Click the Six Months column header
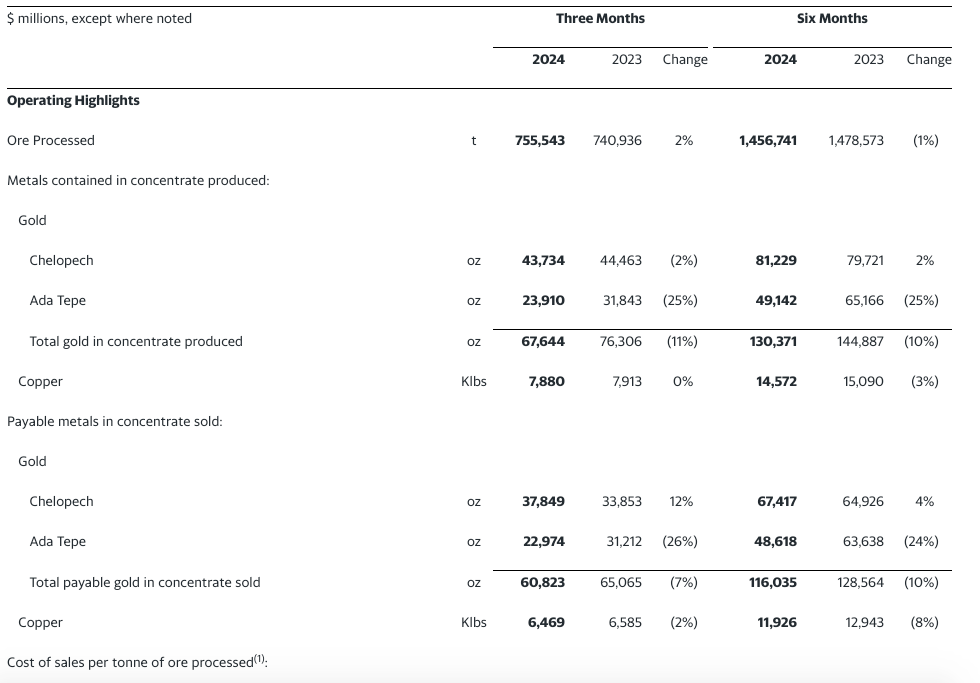Viewport: 980px width, 683px height. [x=831, y=18]
